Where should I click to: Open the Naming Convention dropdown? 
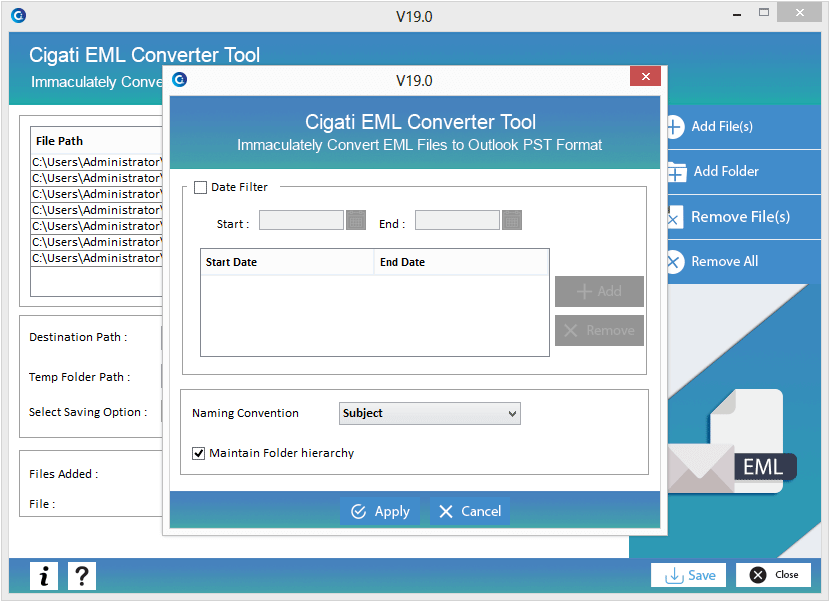click(429, 414)
